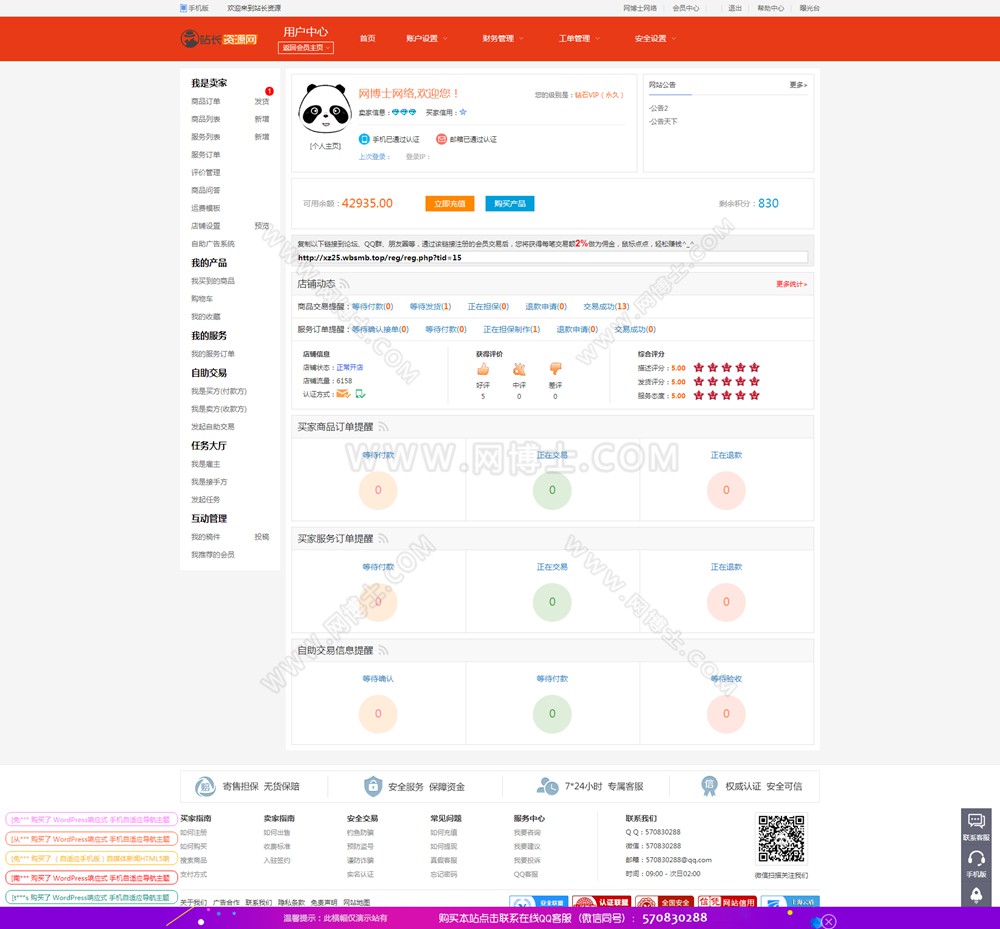Viewport: 1000px width, 929px height.
Task: Click the 帮助中心 link in the top bar
Action: 770,8
